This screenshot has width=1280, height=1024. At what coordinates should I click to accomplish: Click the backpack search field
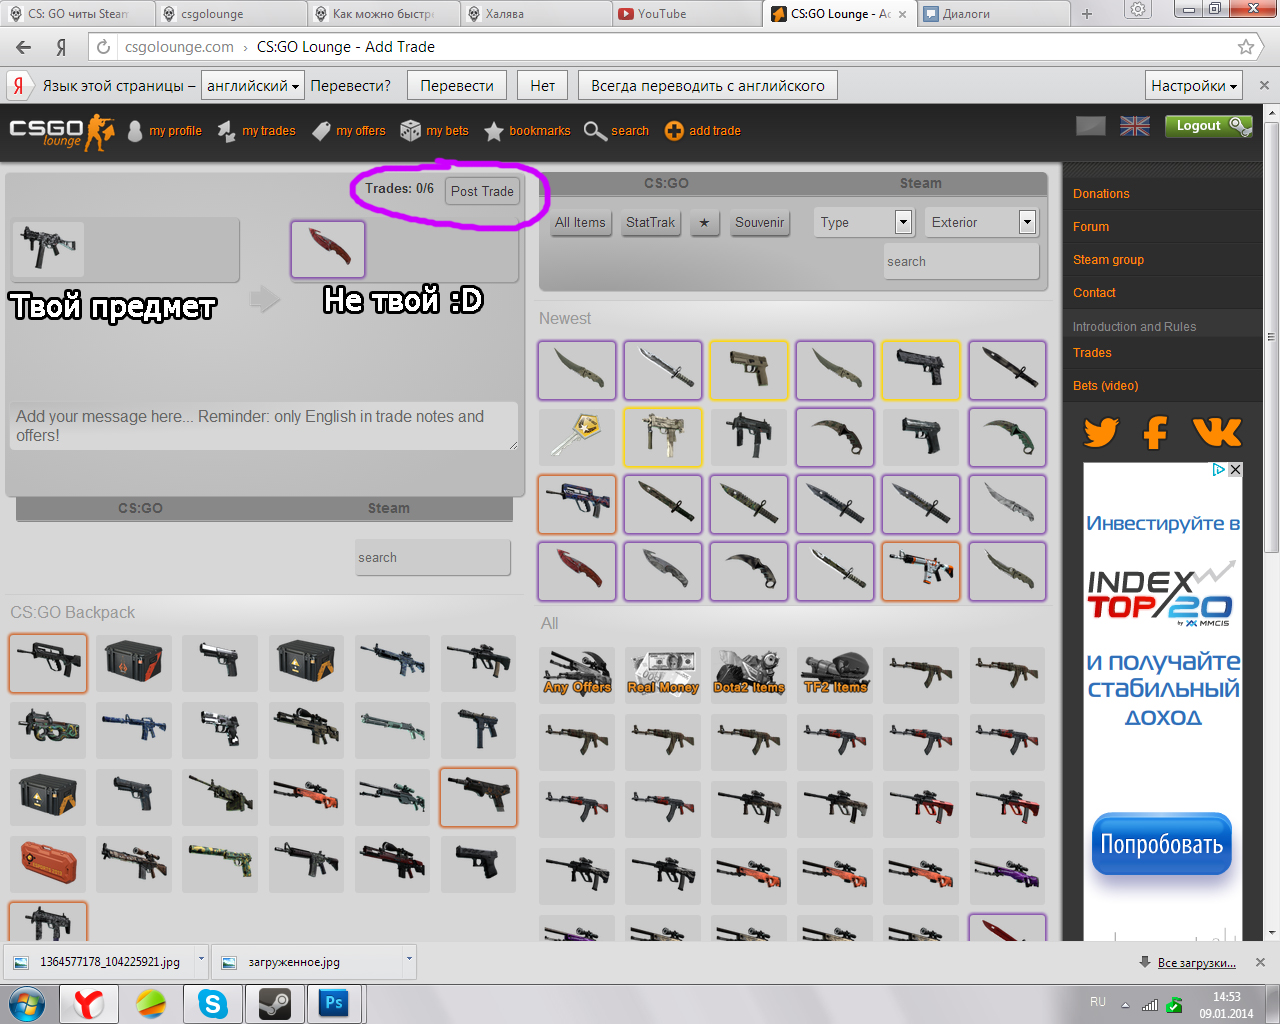pyautogui.click(x=432, y=557)
